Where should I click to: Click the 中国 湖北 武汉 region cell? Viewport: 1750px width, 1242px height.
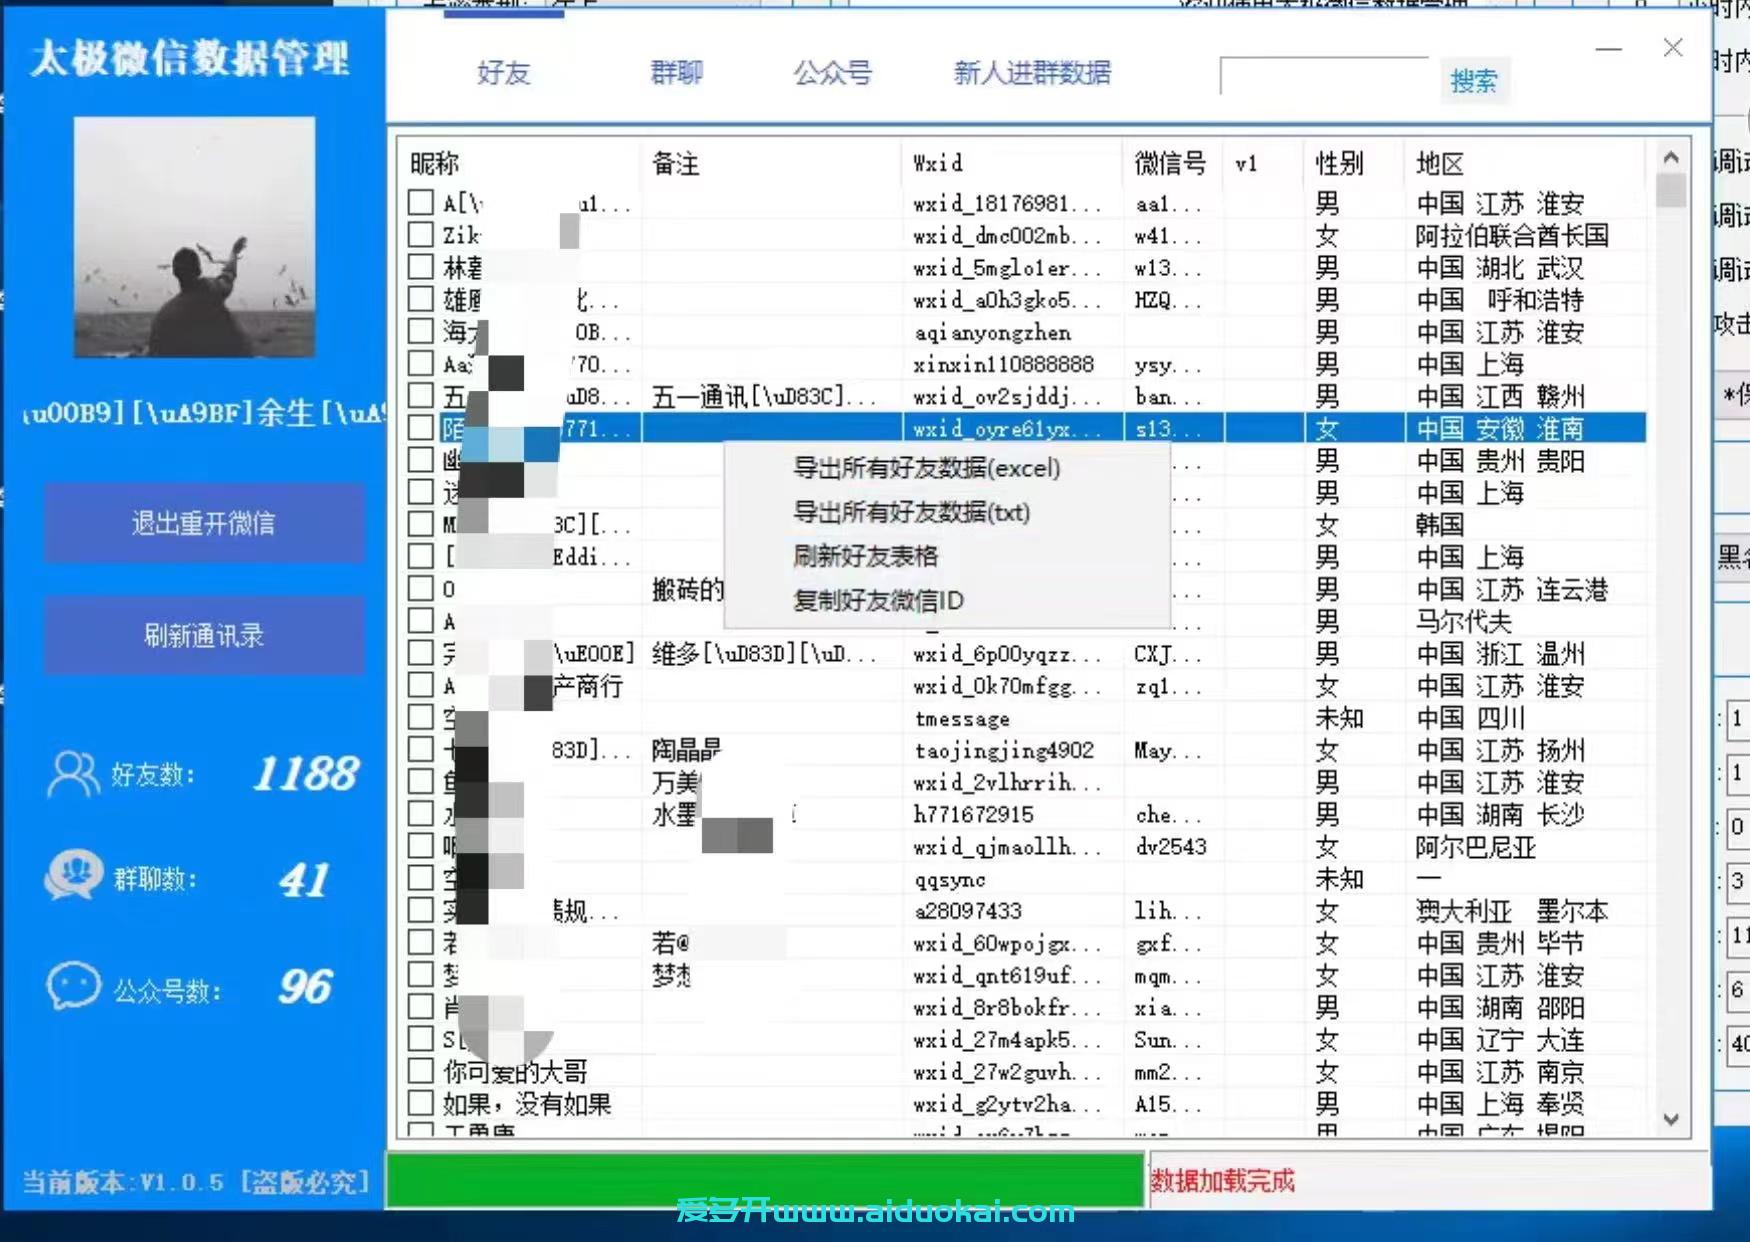tap(1500, 268)
